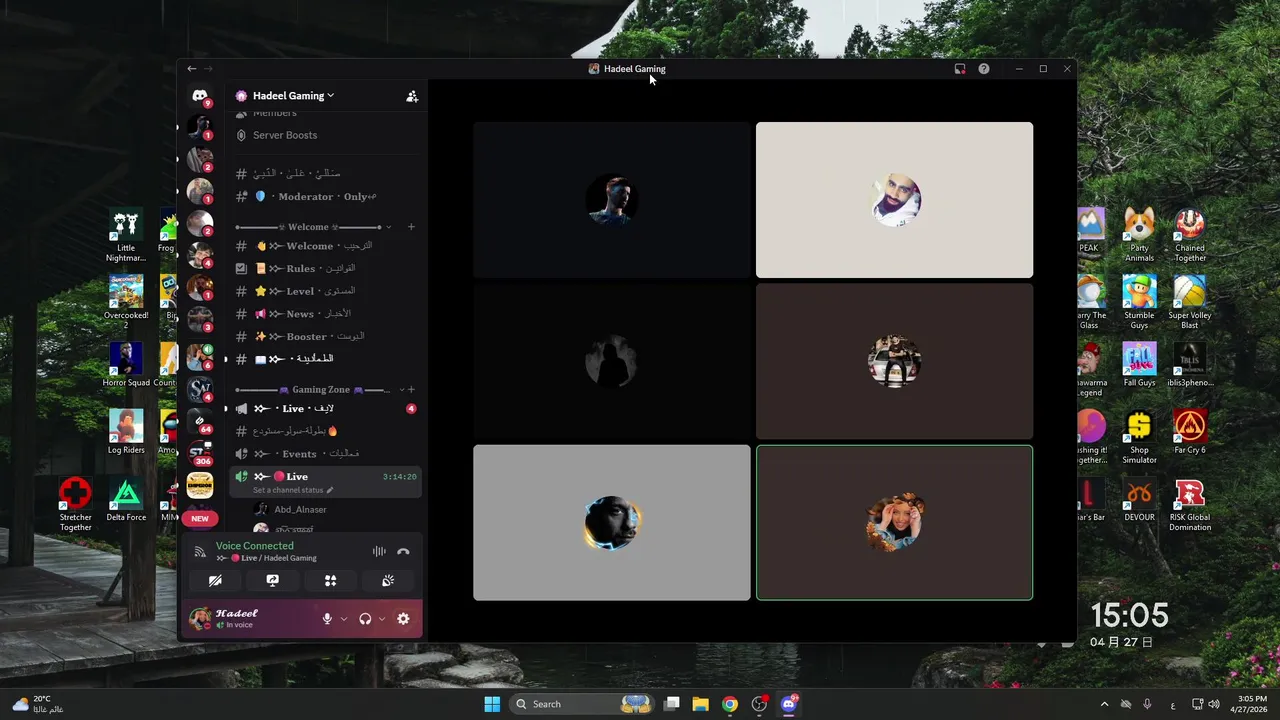Show hidden system tray icons chevron
Screen dimensions: 1280x720
pos(1104,704)
